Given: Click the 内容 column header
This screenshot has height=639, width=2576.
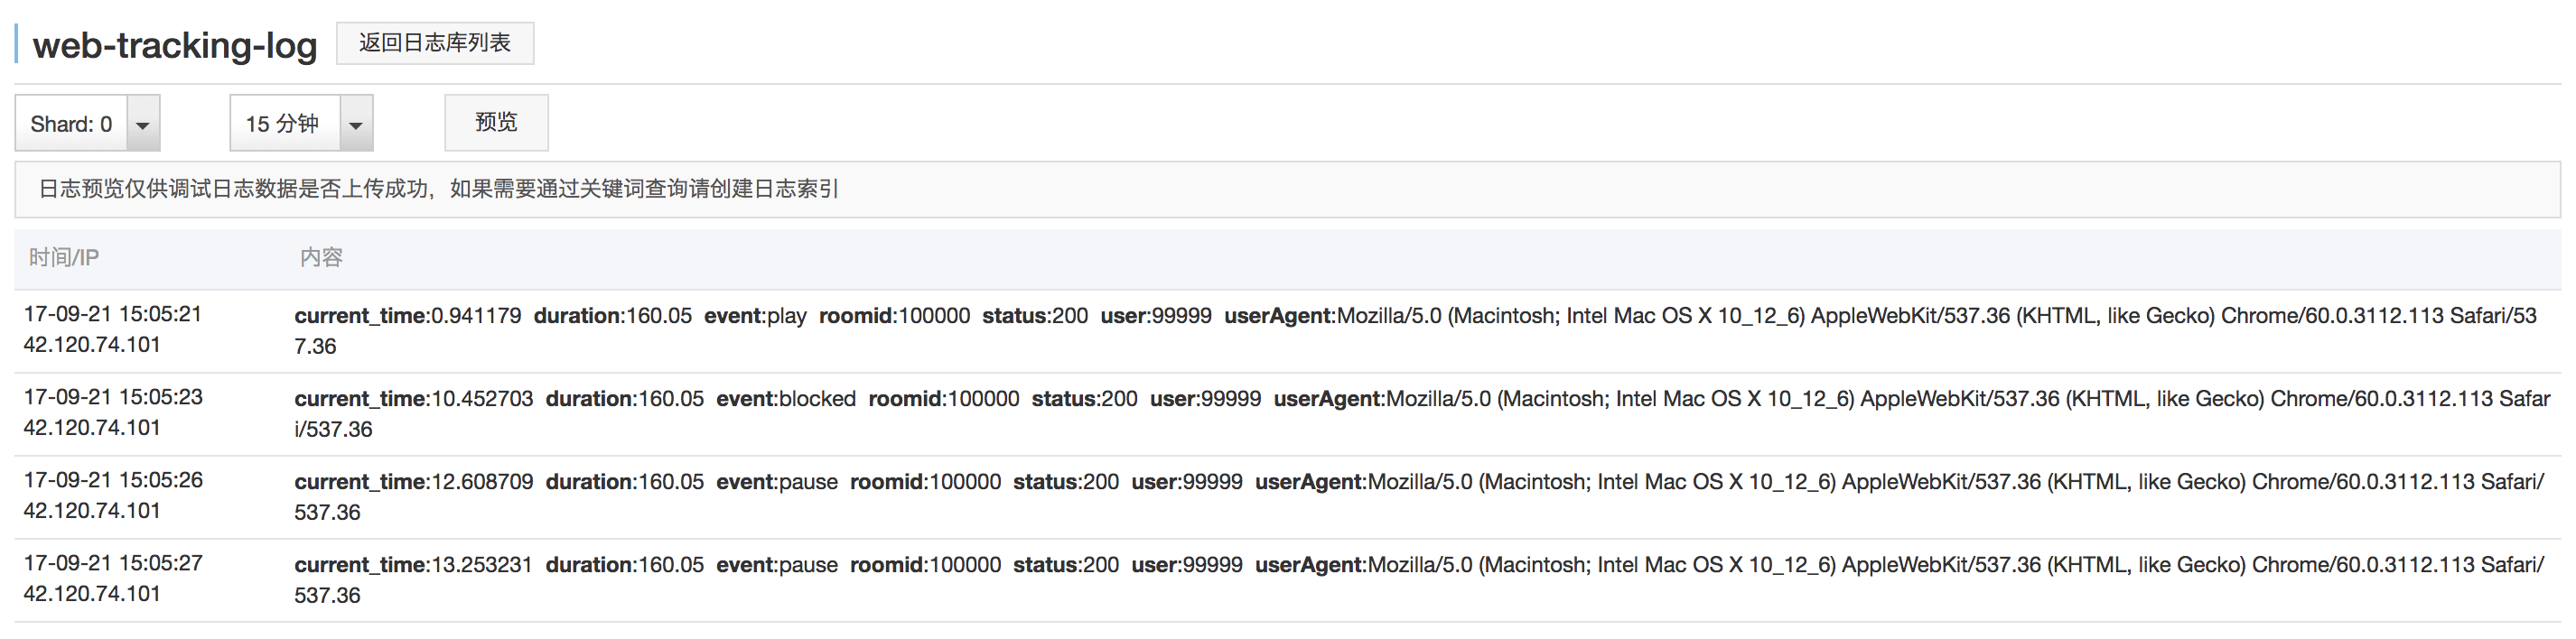Looking at the screenshot, I should pos(321,258).
